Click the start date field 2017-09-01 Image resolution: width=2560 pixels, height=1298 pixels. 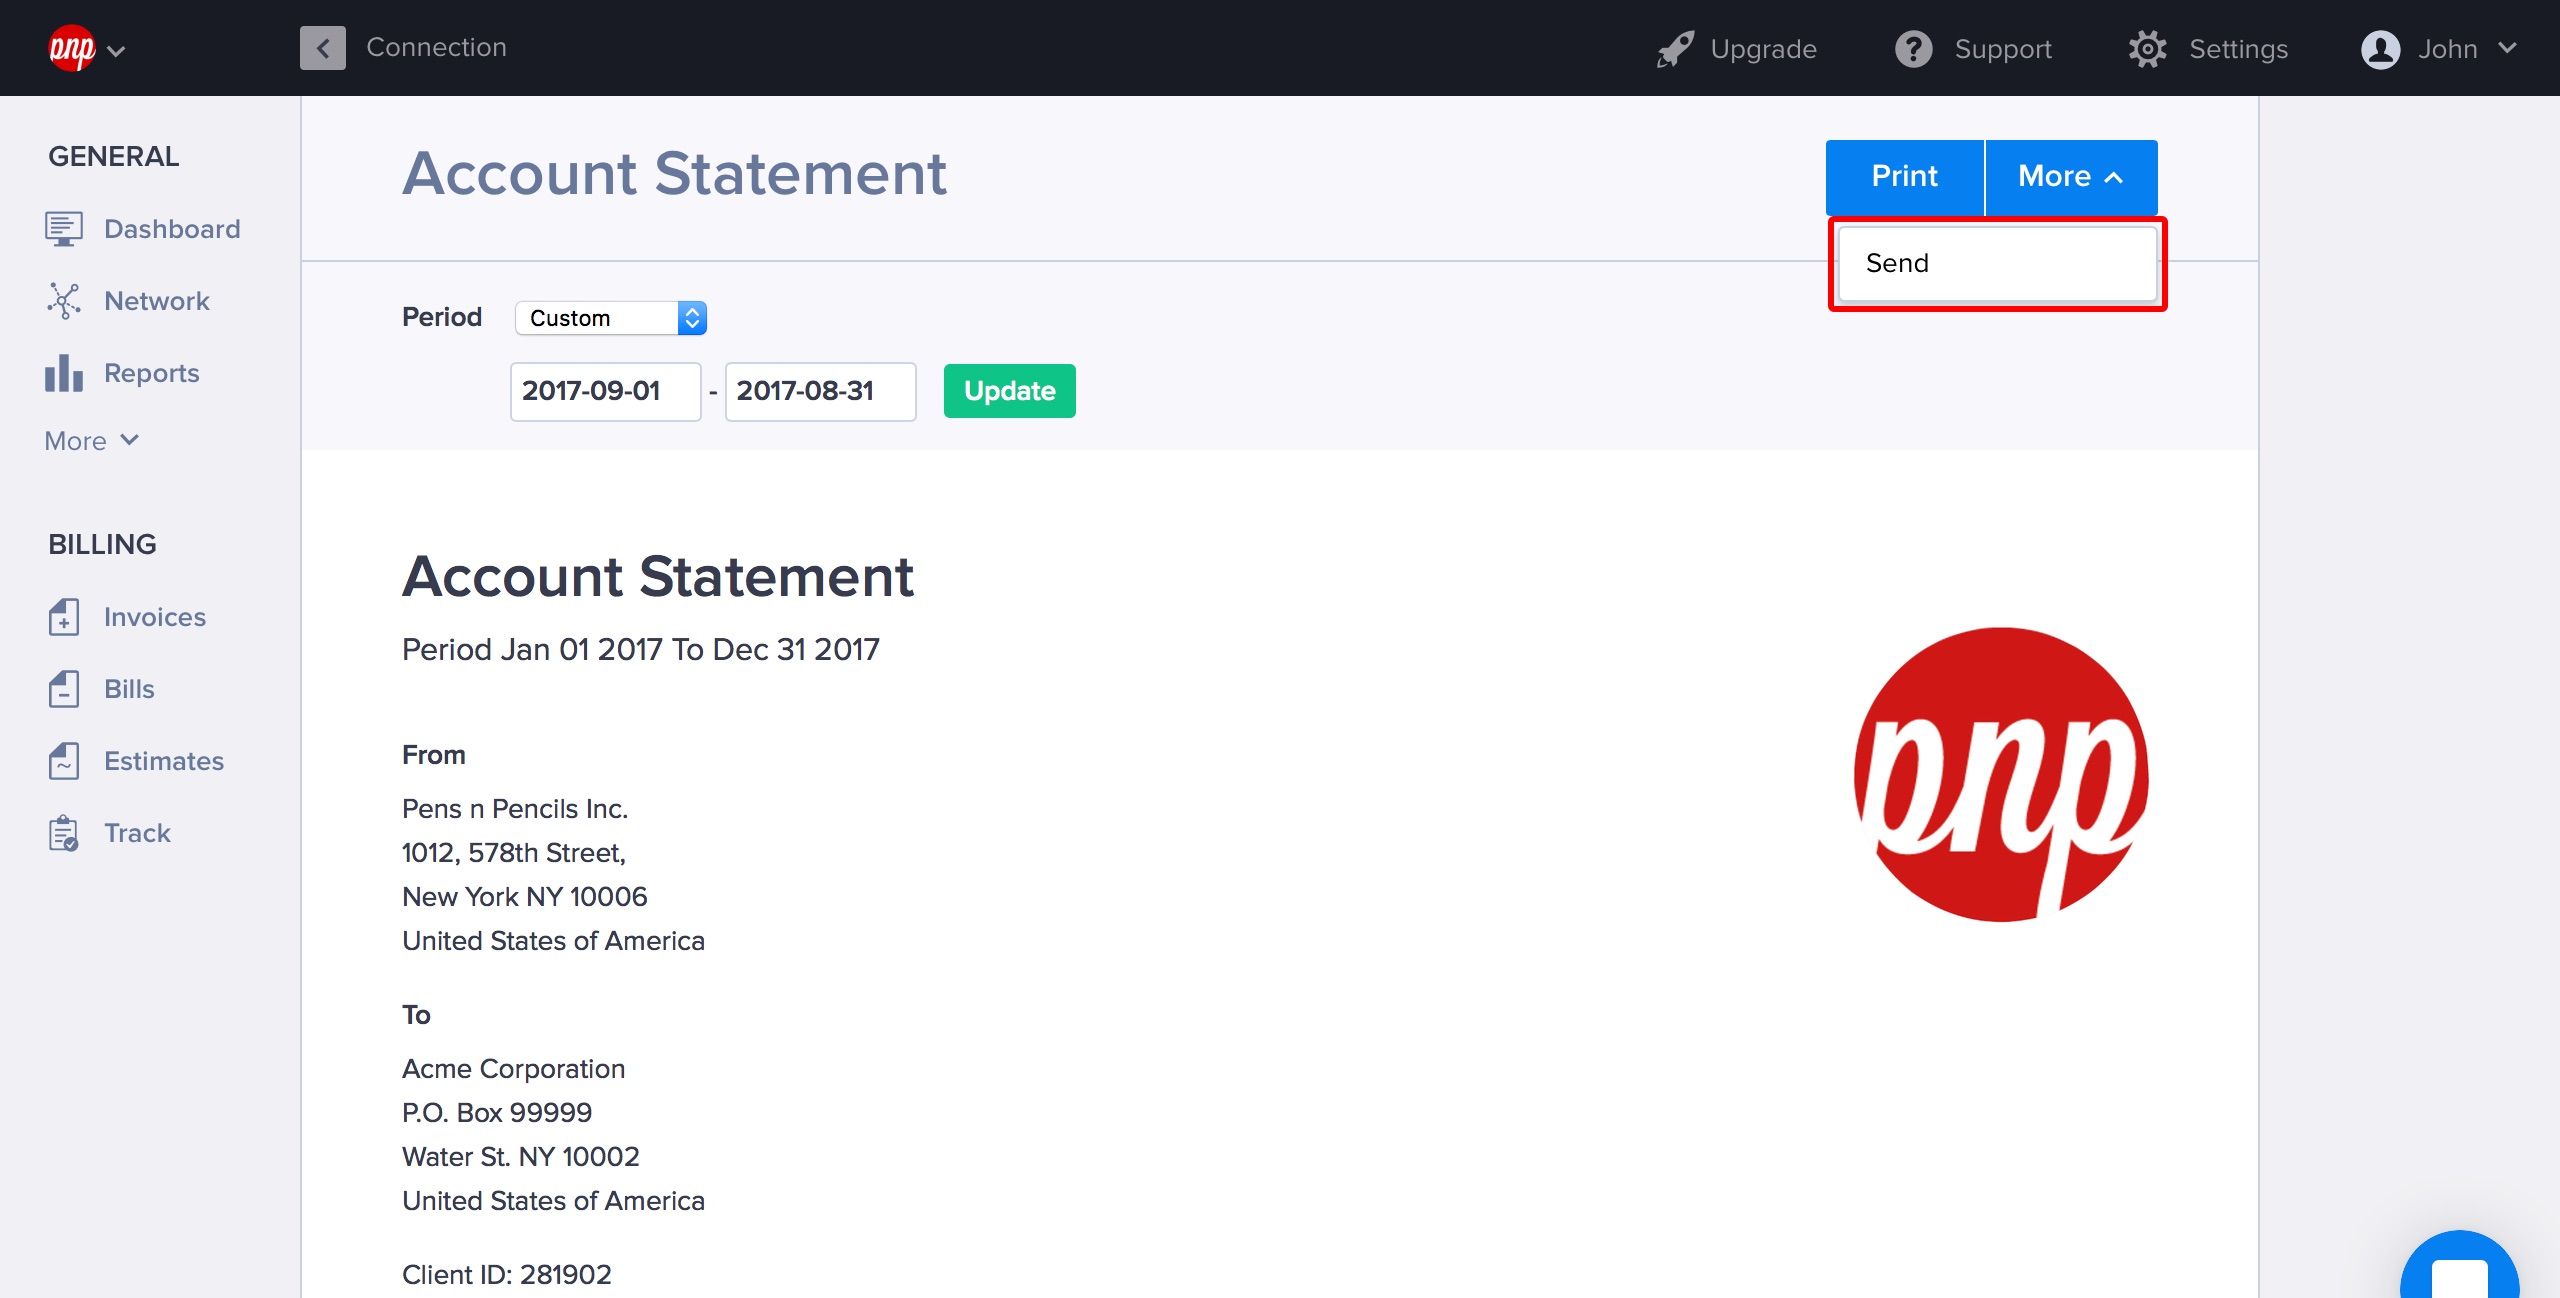(604, 391)
